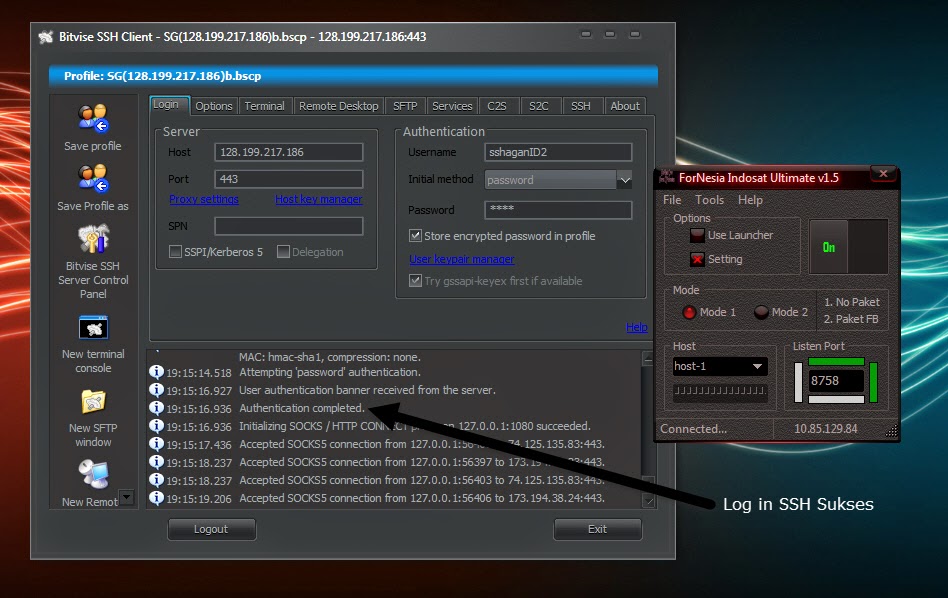The height and width of the screenshot is (598, 948).
Task: Click the Save profile icon
Action: pos(93,118)
